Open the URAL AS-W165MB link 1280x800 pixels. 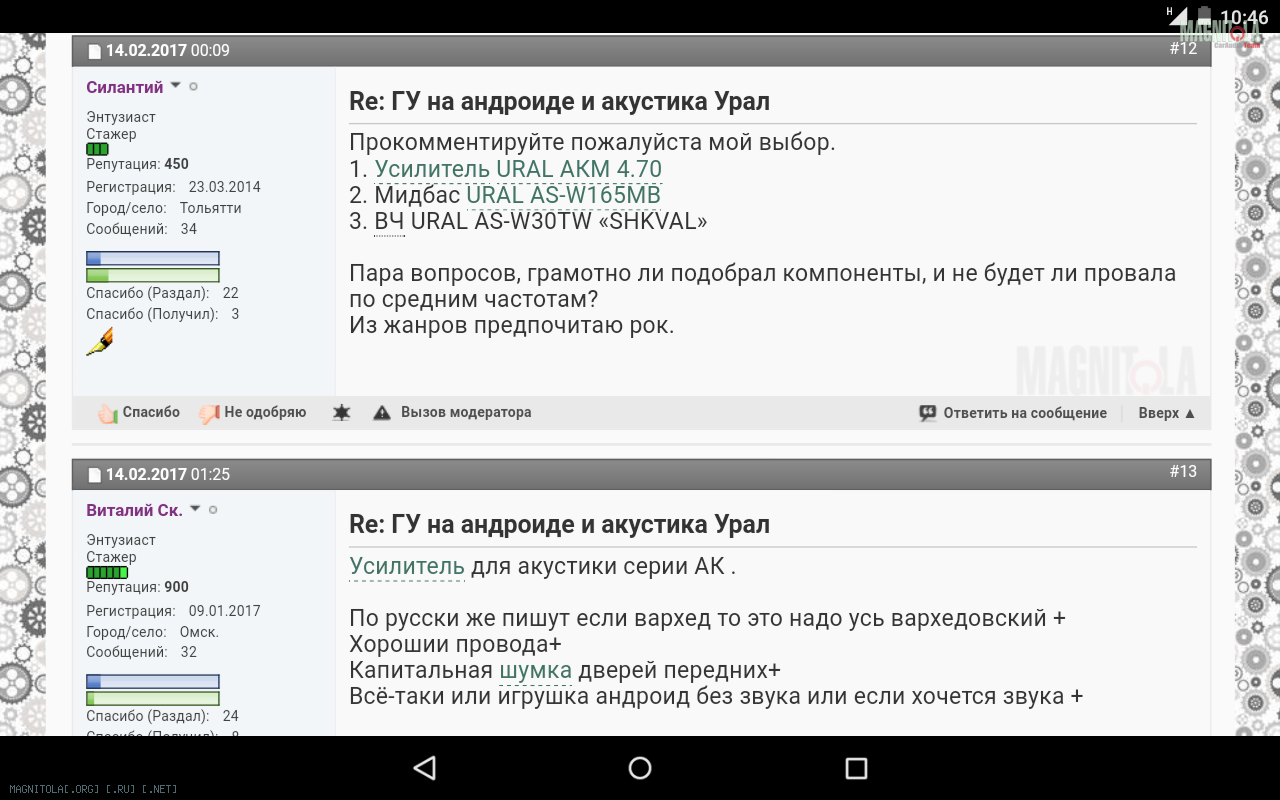pos(564,195)
